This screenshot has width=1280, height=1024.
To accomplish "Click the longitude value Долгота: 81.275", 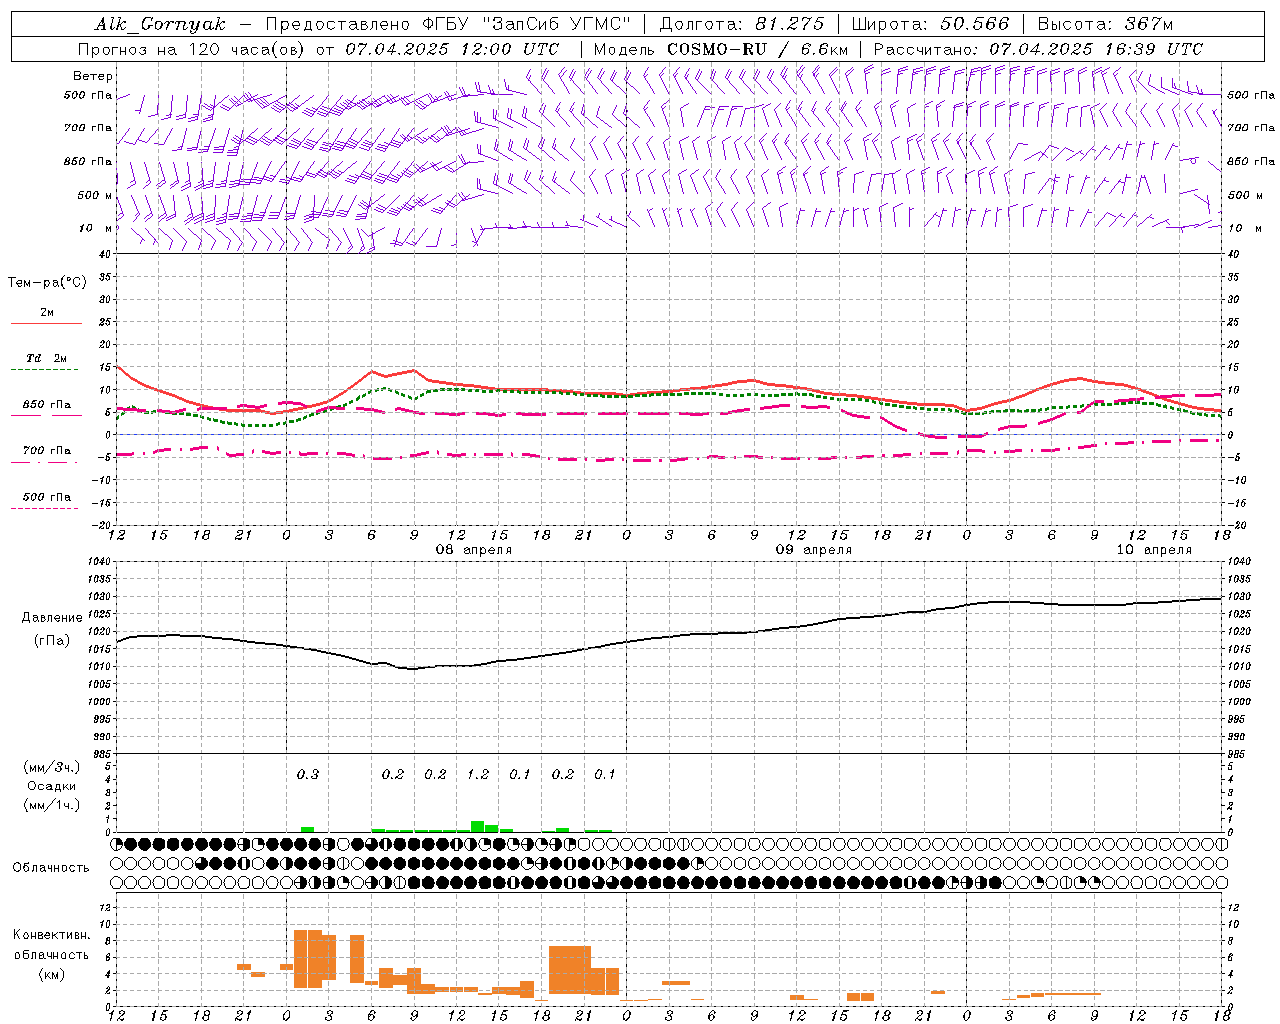I will pos(742,24).
